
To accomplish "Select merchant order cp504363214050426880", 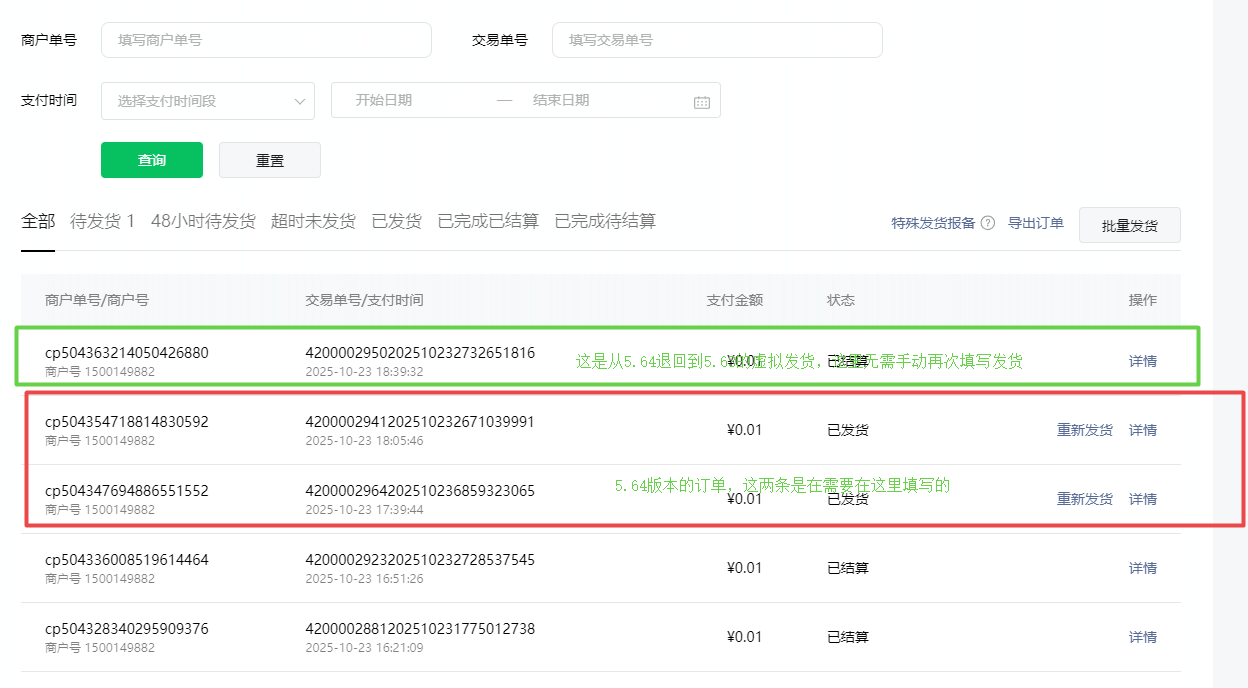I will coord(127,353).
